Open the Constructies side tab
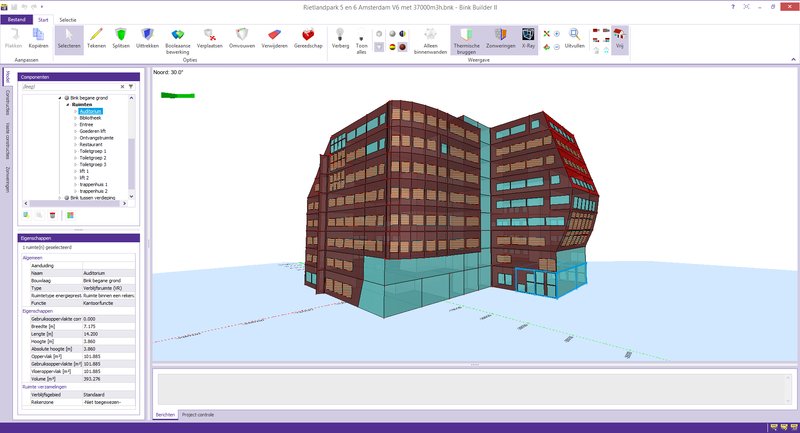Viewport: 800px width, 433px height. click(8, 103)
